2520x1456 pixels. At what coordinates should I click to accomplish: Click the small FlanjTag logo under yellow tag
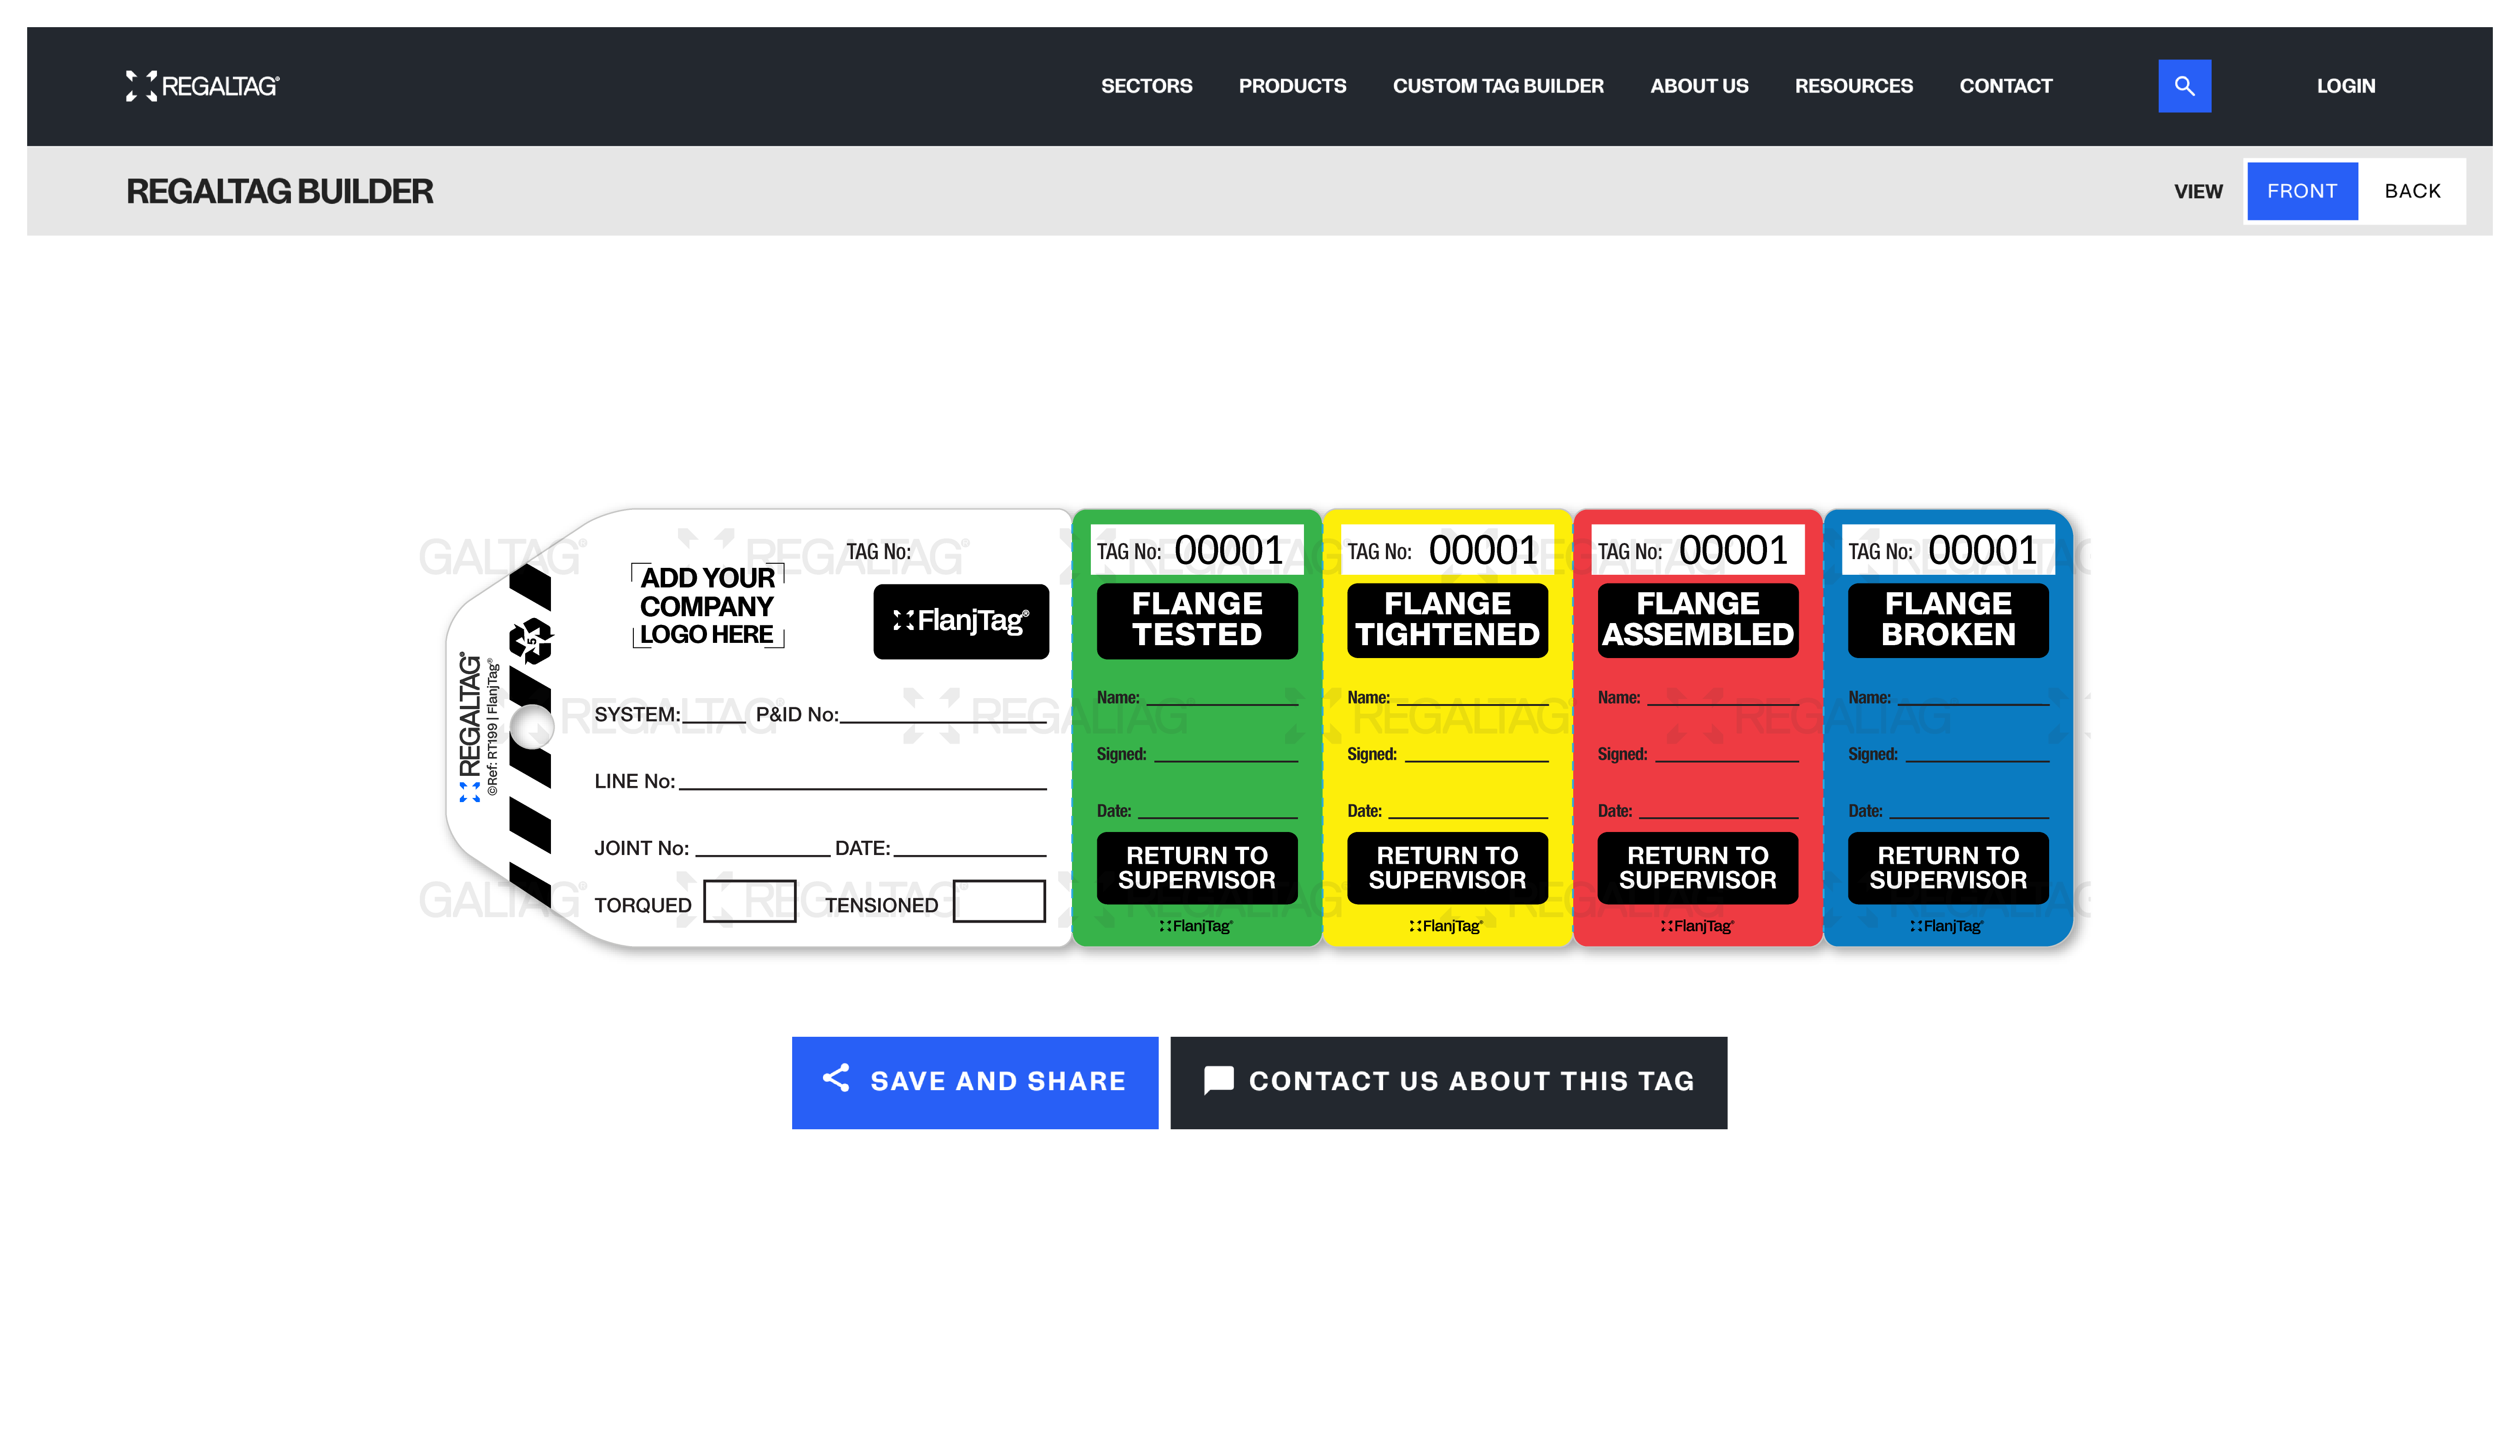[1446, 926]
